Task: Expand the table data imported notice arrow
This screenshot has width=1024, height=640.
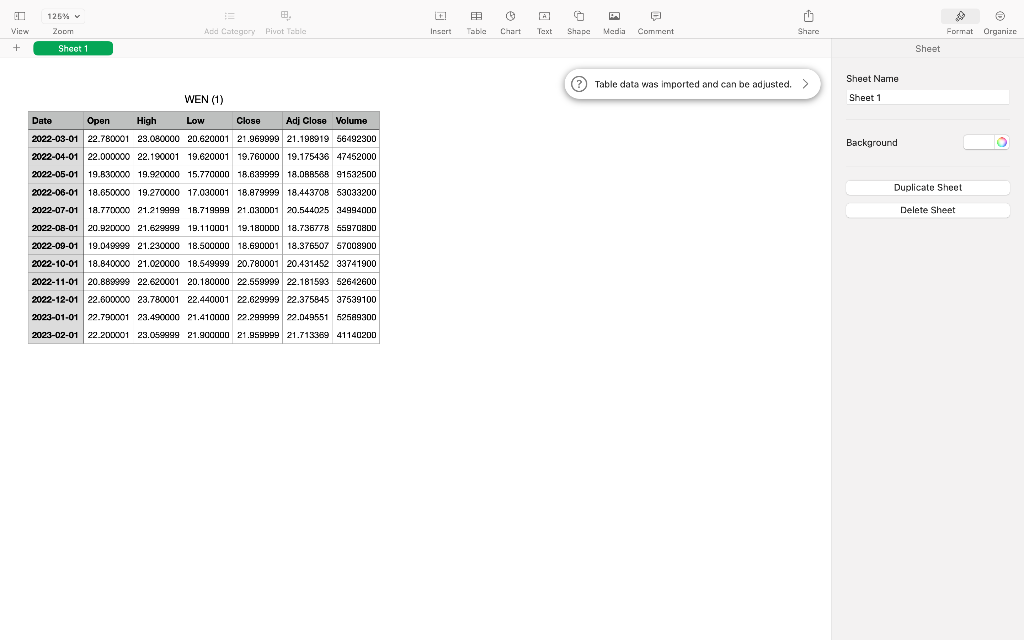Action: click(805, 84)
